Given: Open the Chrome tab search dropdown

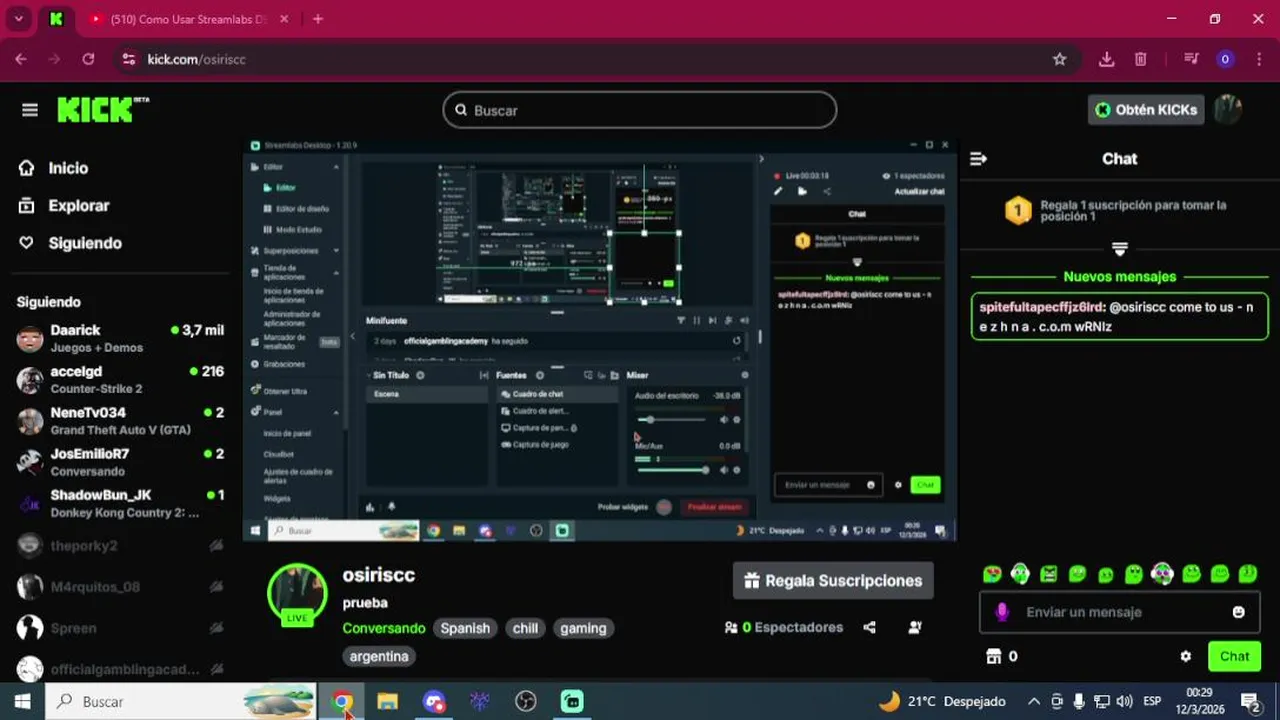Looking at the screenshot, I should click(x=18, y=18).
